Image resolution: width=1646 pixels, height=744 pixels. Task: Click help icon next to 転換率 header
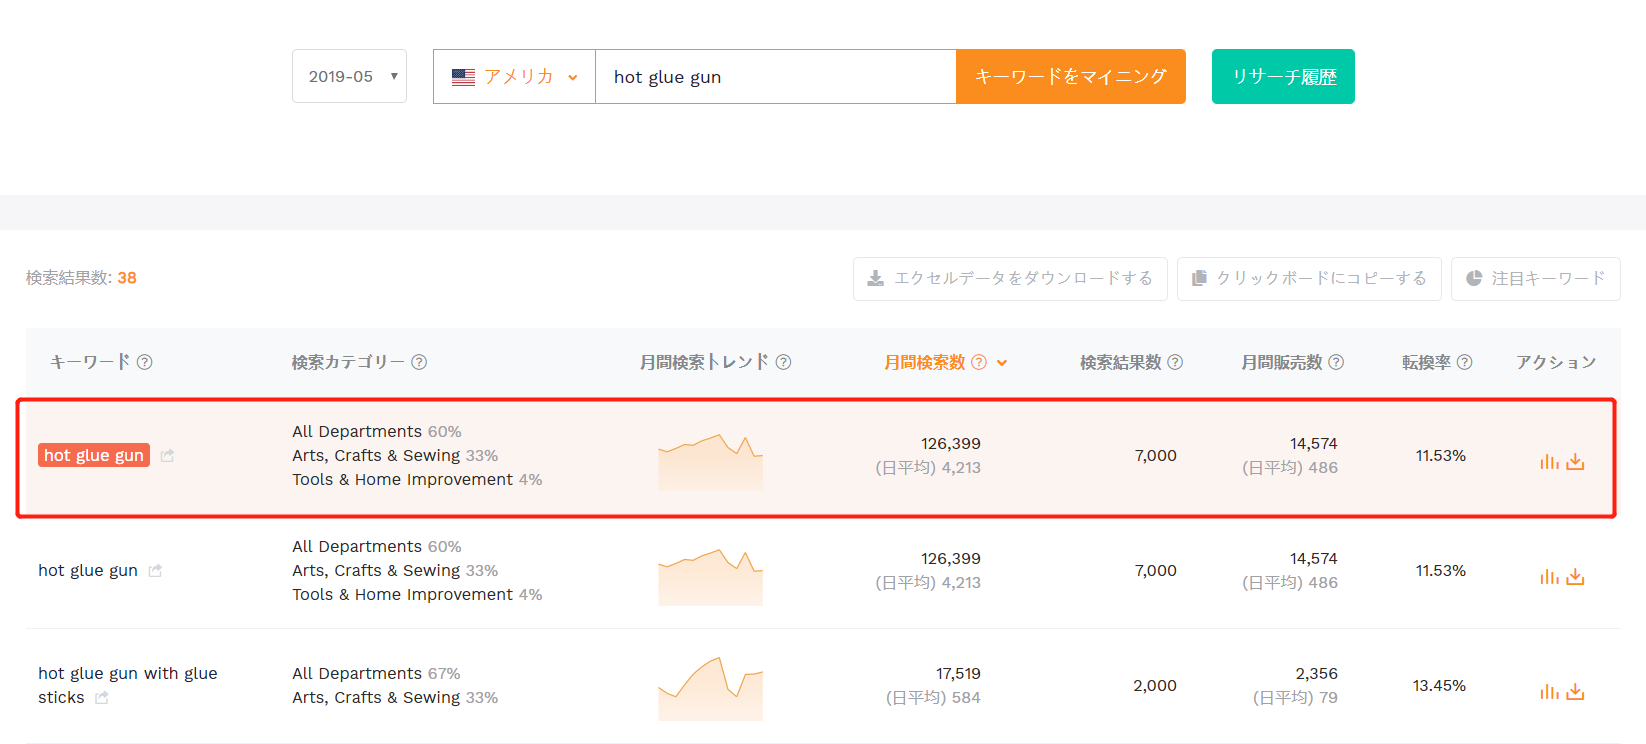[x=1465, y=362]
